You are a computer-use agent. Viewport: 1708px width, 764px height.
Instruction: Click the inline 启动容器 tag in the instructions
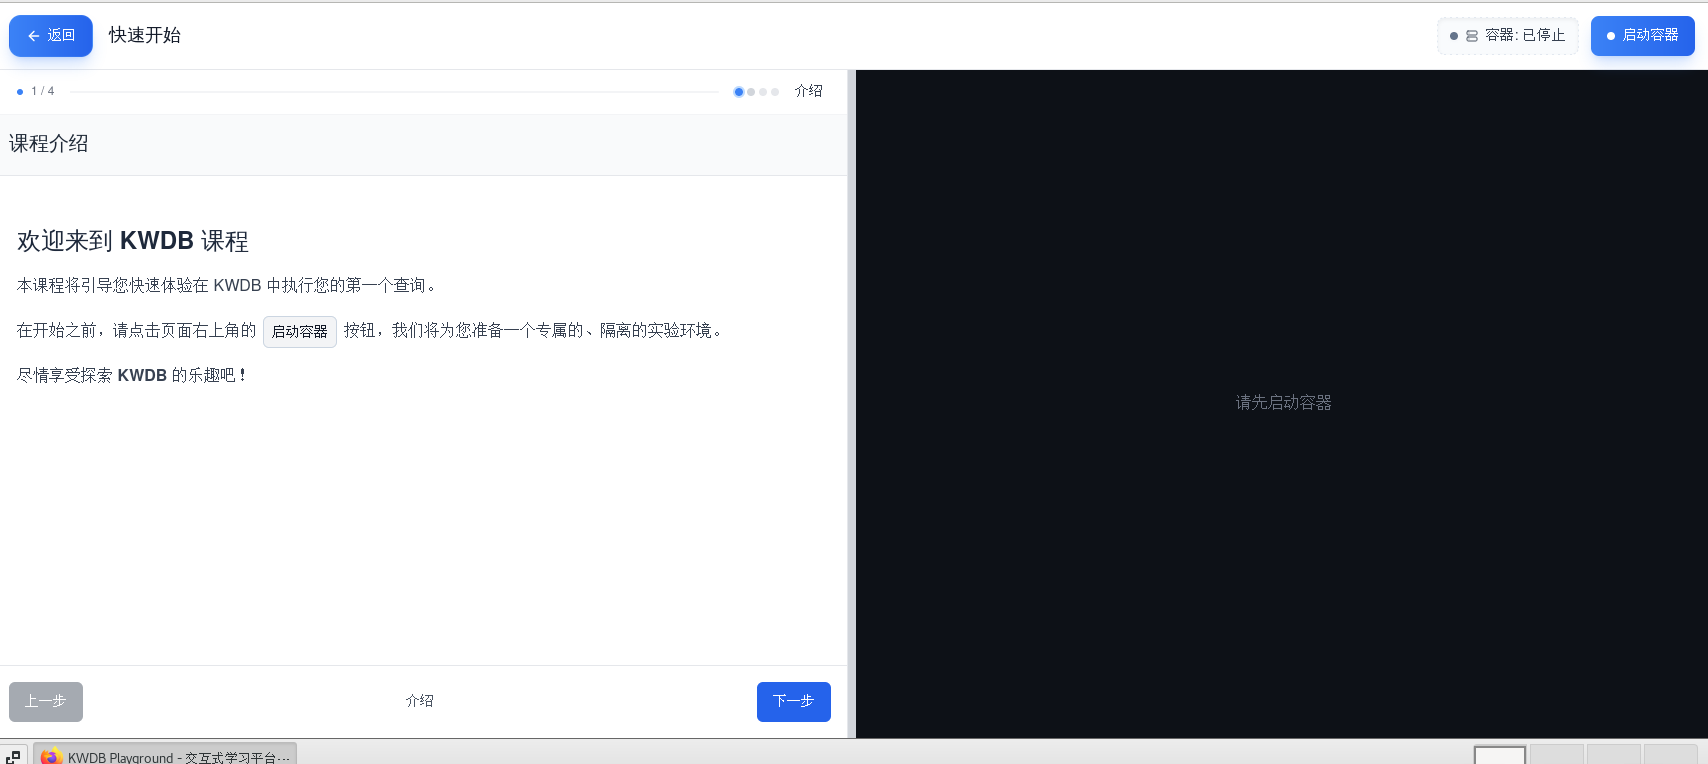coord(300,331)
